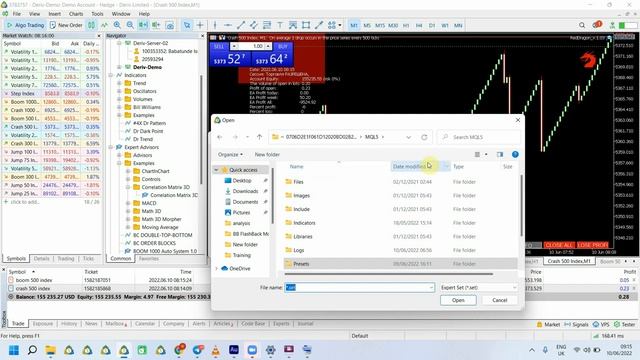Switch chart to H1 timeframe
The width and height of the screenshot is (640, 360).
click(x=406, y=25)
